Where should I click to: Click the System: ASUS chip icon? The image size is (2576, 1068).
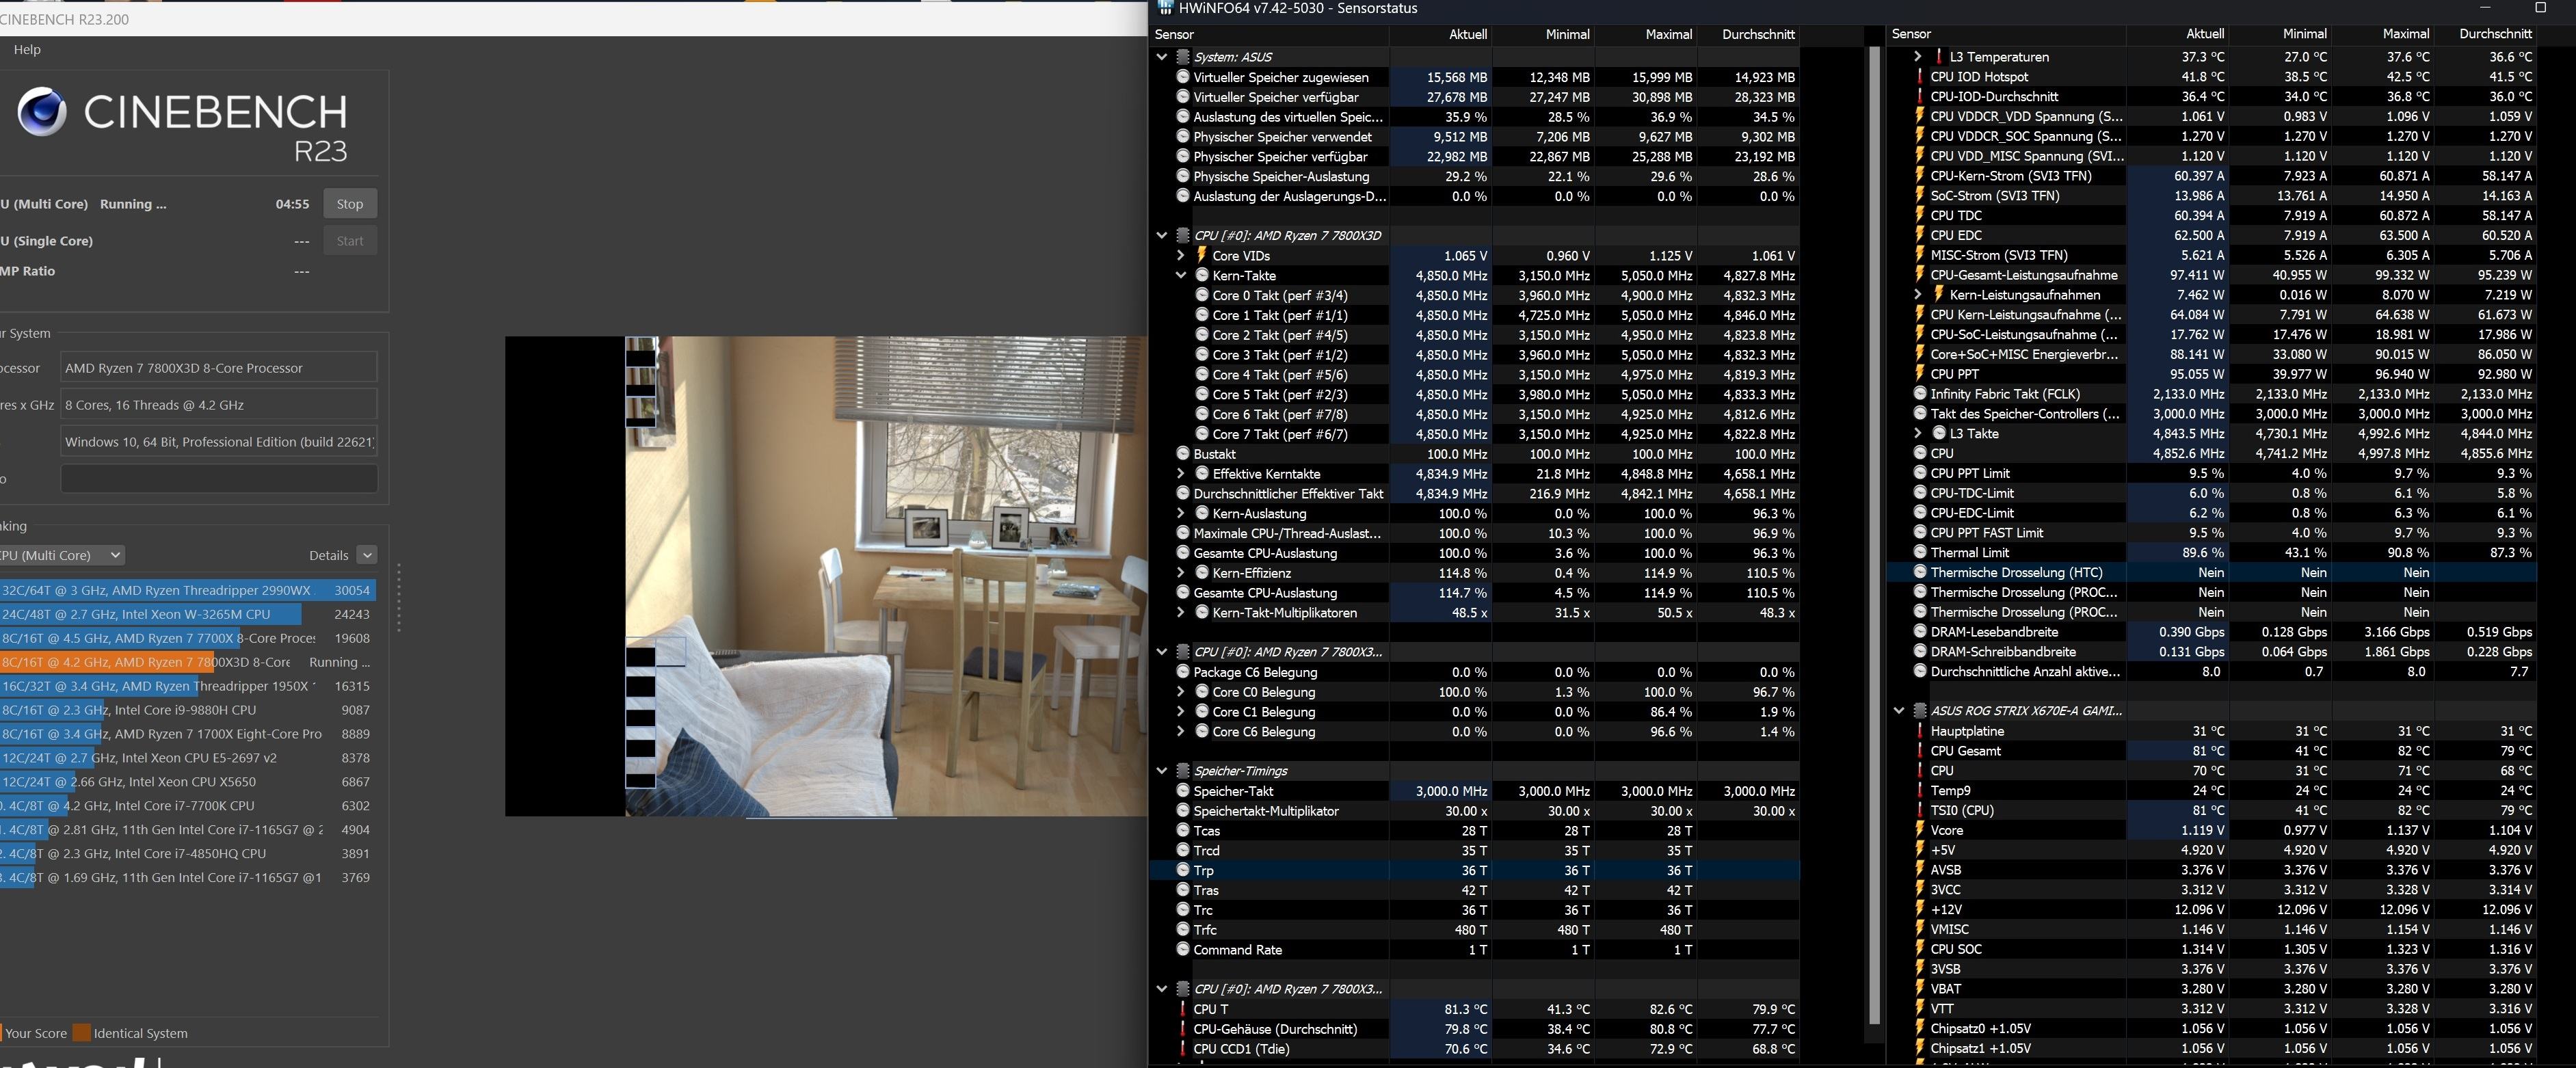tap(1183, 57)
